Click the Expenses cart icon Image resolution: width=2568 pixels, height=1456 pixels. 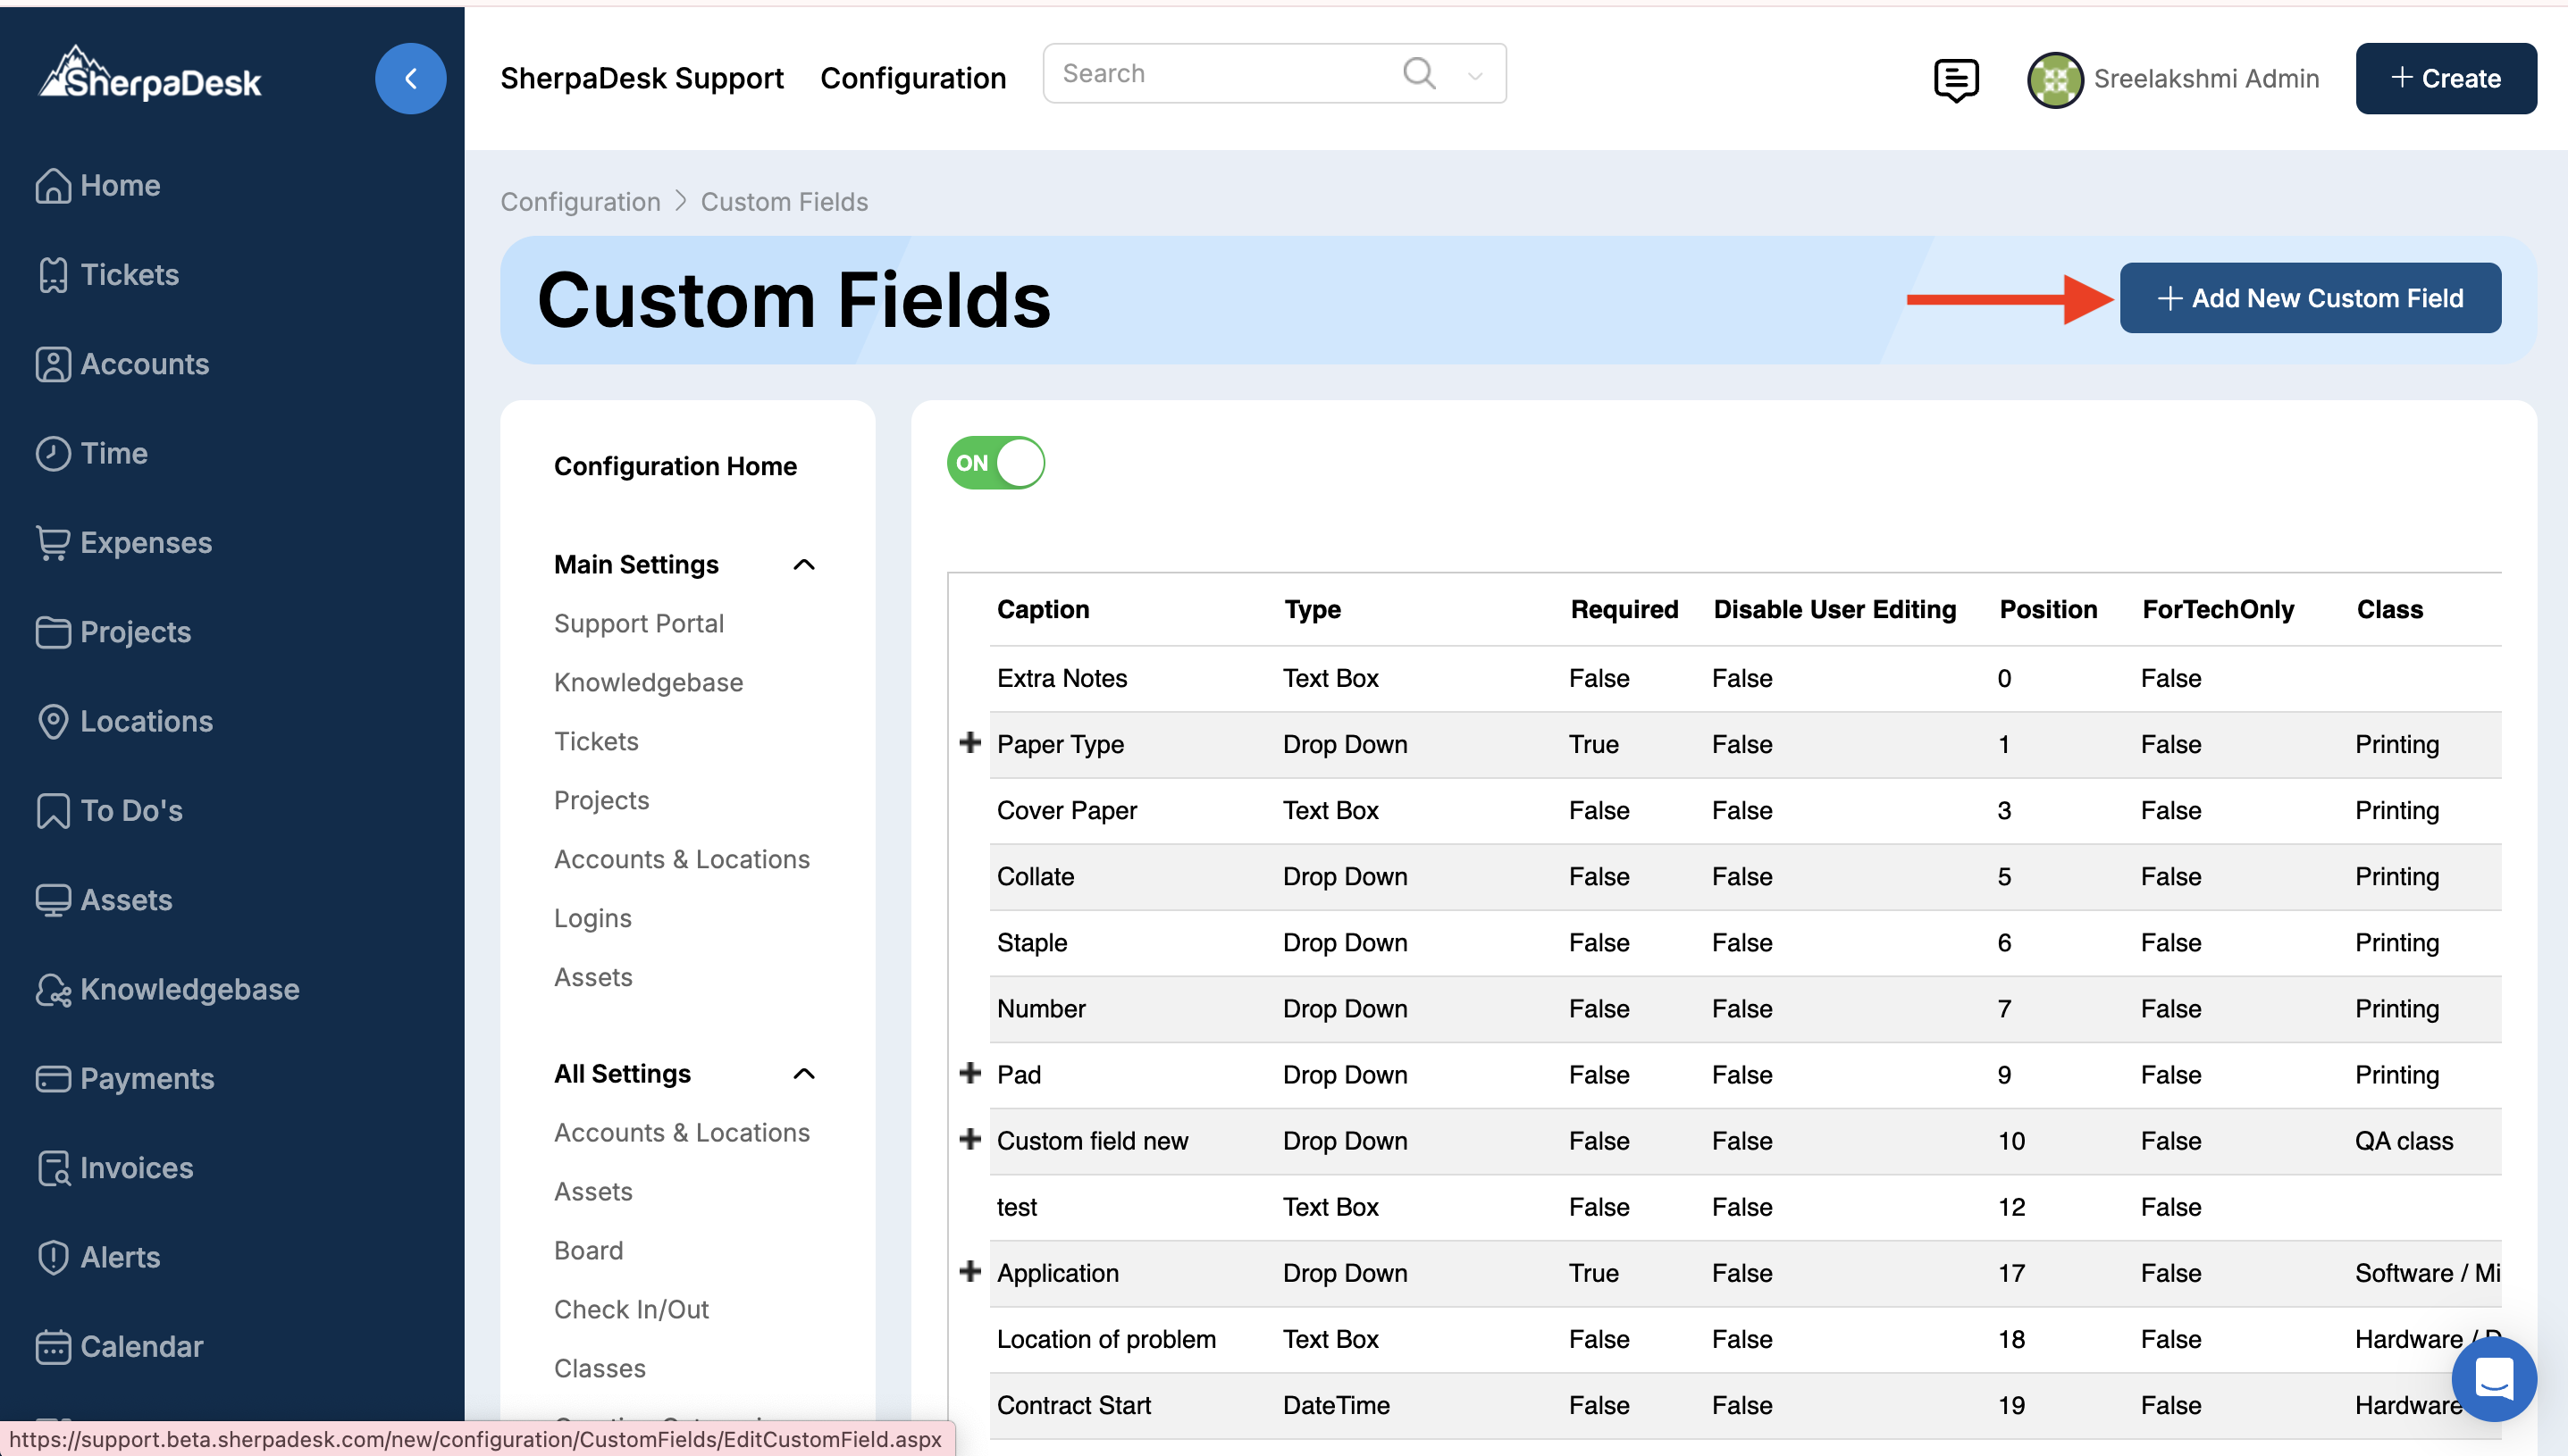click(53, 542)
